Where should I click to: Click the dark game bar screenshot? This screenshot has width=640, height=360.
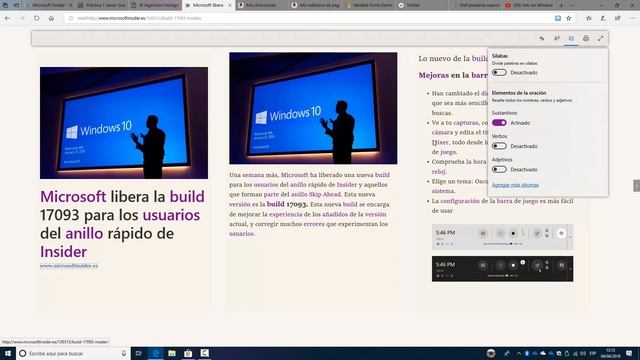click(502, 269)
